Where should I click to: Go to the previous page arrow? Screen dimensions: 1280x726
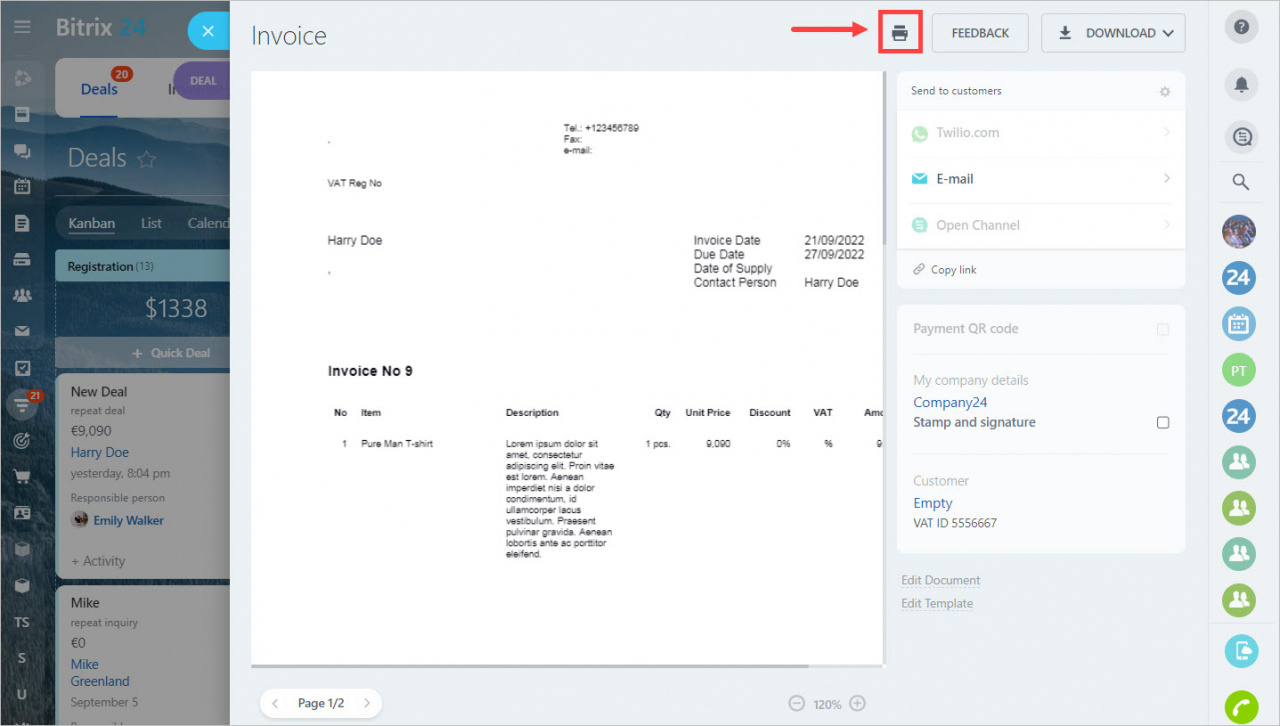tap(276, 703)
